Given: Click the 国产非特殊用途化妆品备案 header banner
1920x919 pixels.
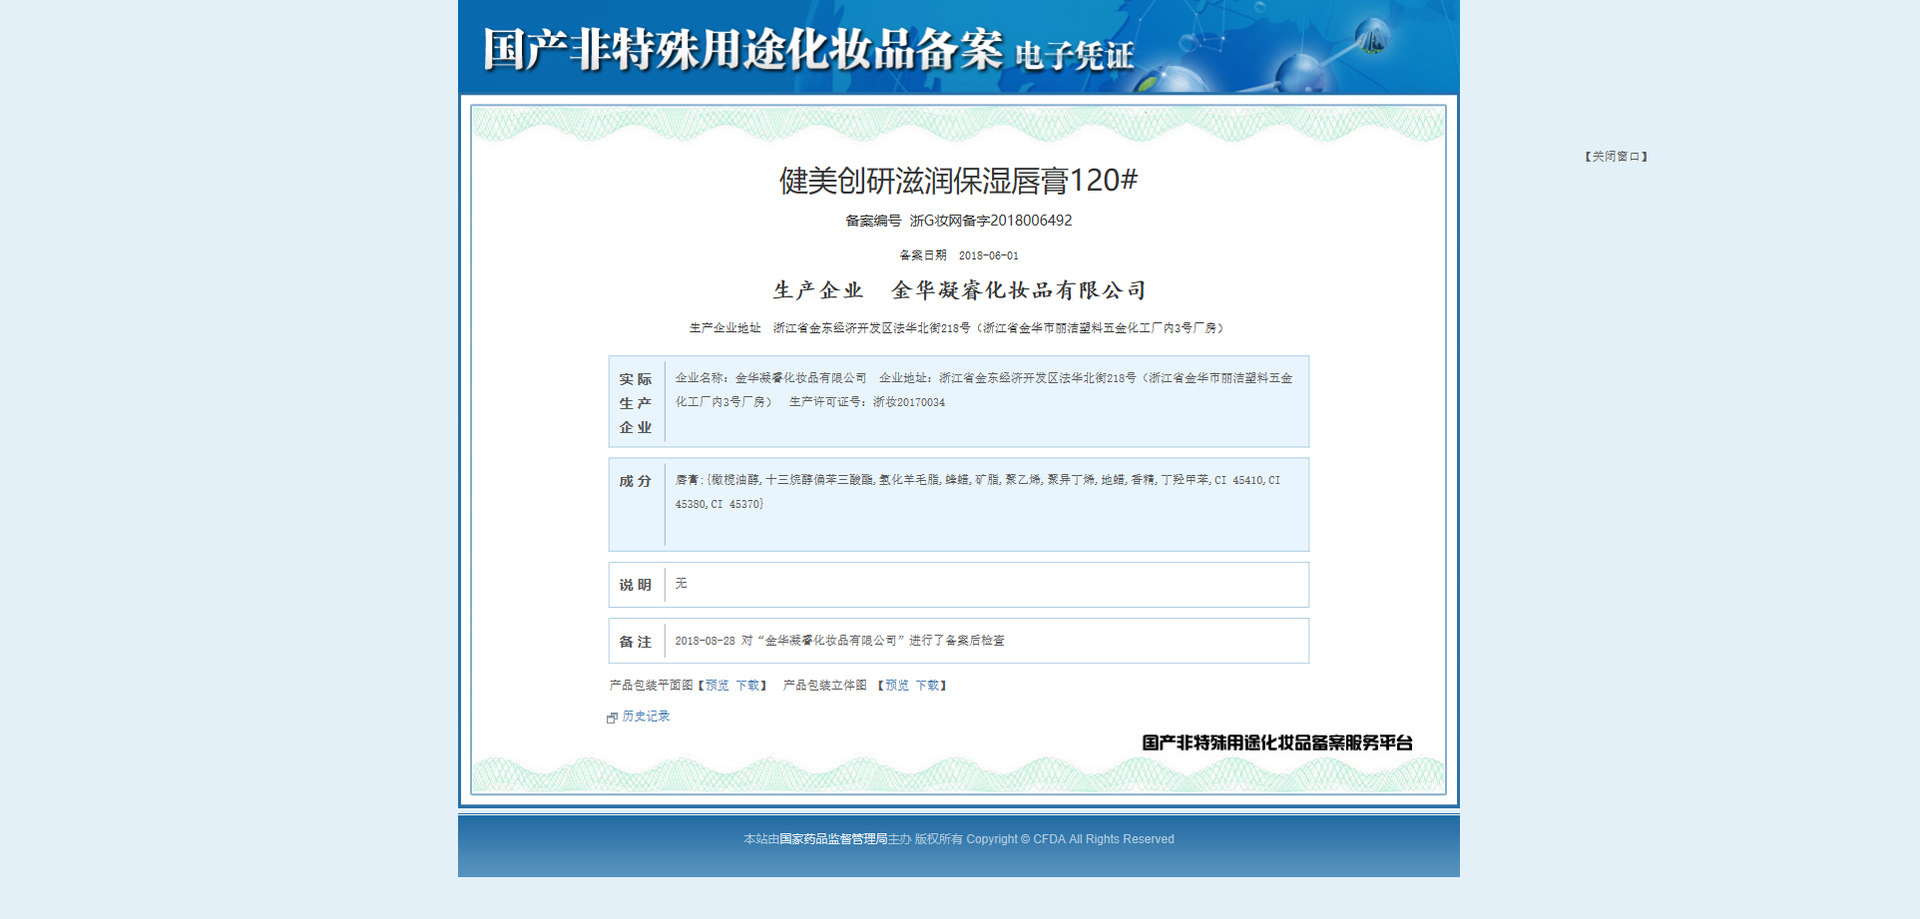Looking at the screenshot, I should [959, 47].
